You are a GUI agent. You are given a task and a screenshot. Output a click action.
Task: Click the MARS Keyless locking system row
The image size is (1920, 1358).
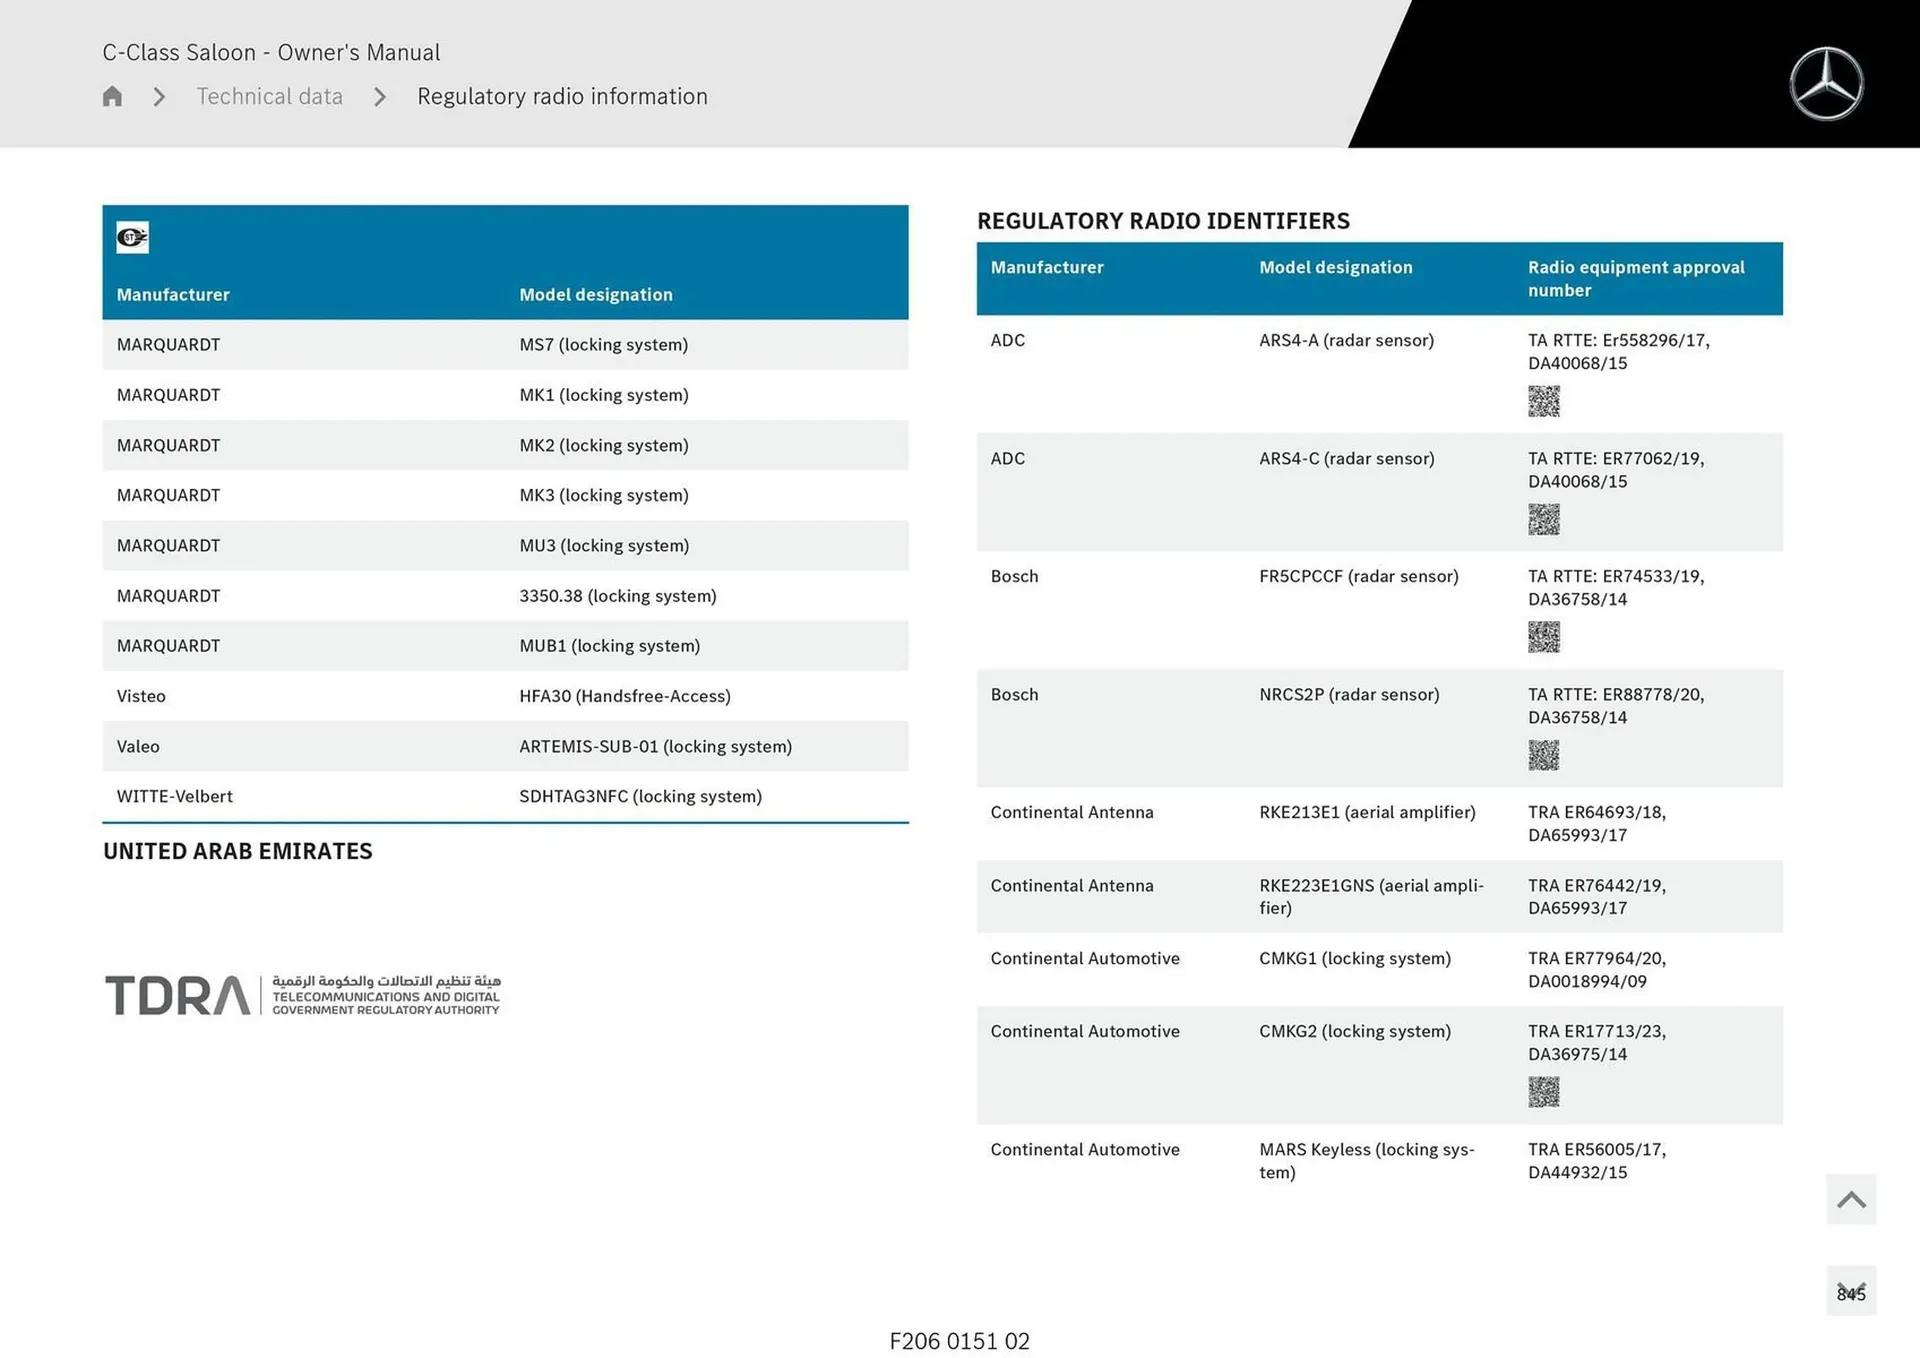[1380, 1161]
